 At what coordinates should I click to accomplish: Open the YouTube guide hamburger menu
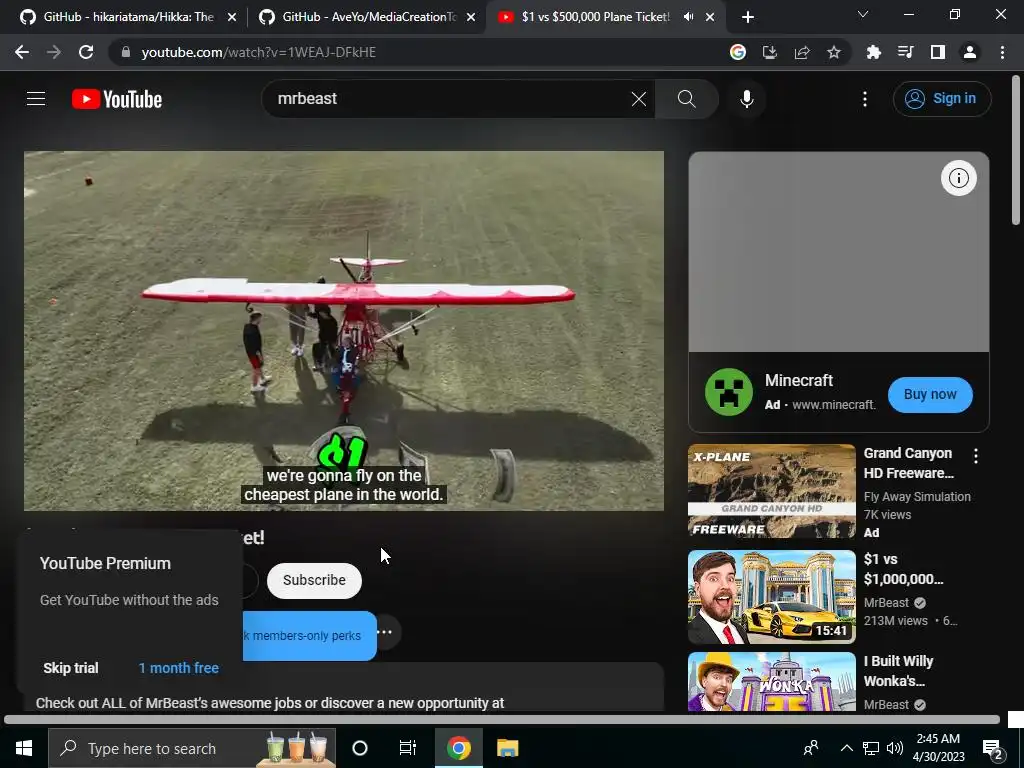[x=36, y=99]
